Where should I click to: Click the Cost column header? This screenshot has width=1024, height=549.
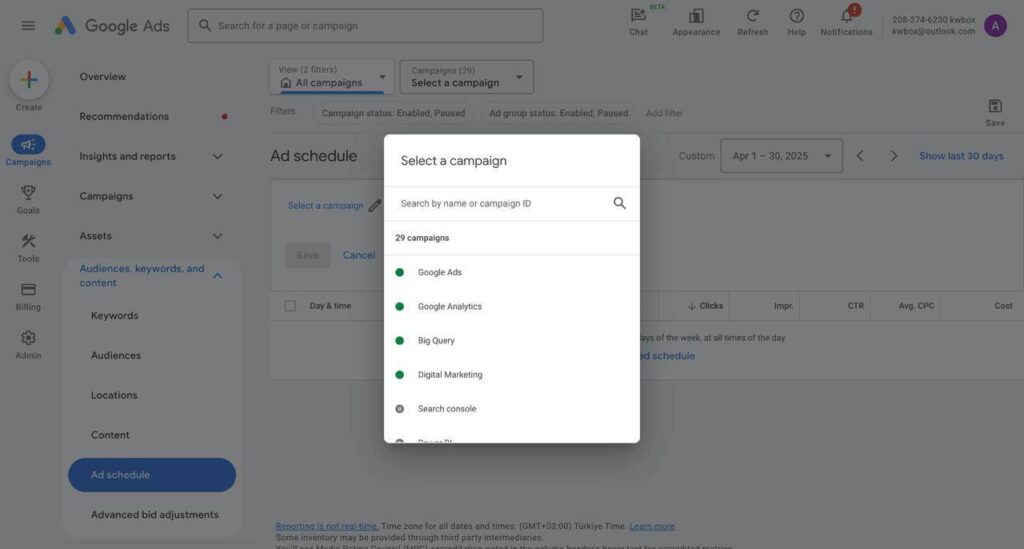(x=1003, y=306)
